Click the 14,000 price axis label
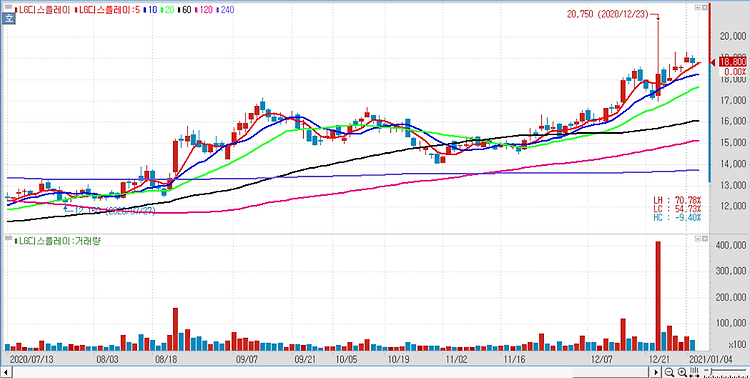 (732, 164)
